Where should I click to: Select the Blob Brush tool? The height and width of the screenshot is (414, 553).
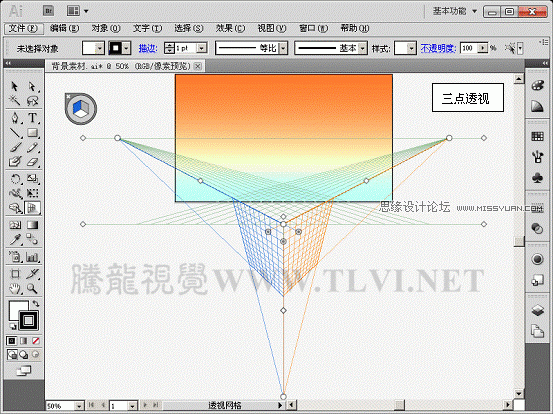(14, 162)
